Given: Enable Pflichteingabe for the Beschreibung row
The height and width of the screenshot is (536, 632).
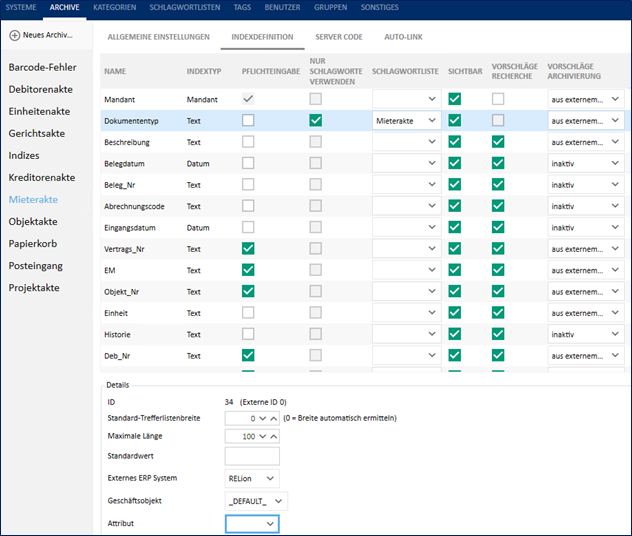Looking at the screenshot, I should [x=248, y=142].
